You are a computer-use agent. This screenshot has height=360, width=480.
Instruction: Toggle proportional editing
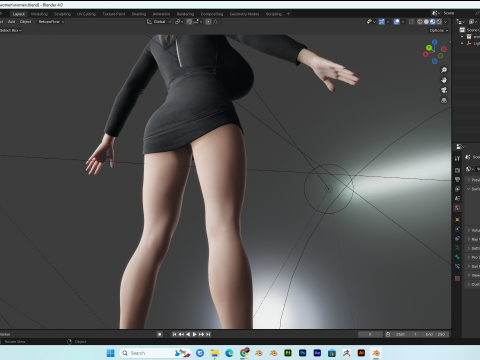coord(208,22)
